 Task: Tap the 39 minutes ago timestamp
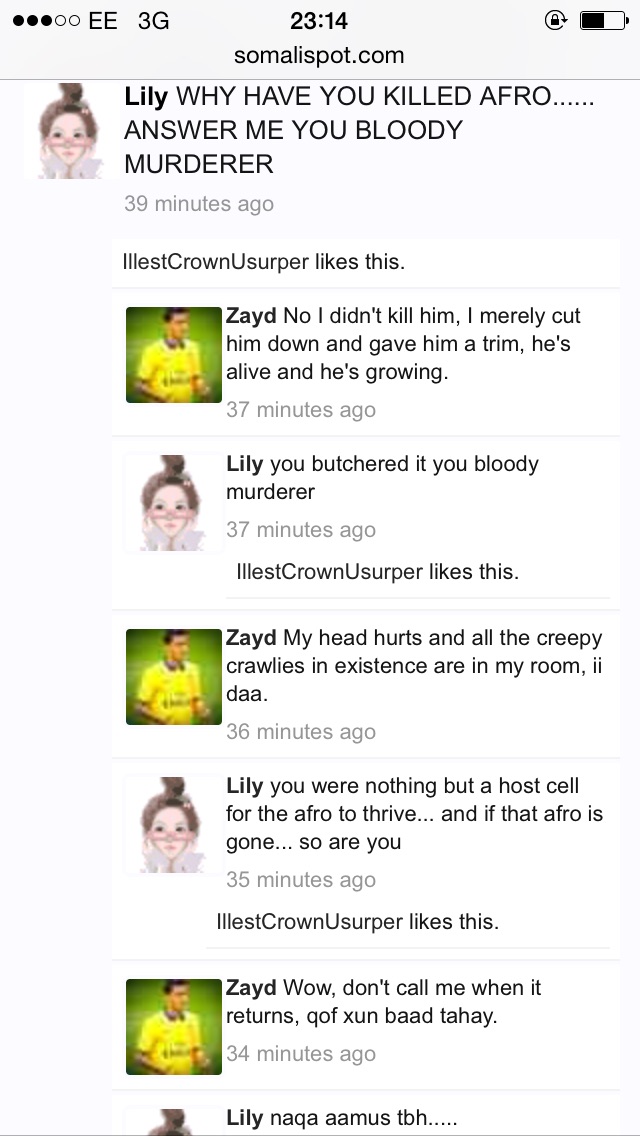pos(199,204)
